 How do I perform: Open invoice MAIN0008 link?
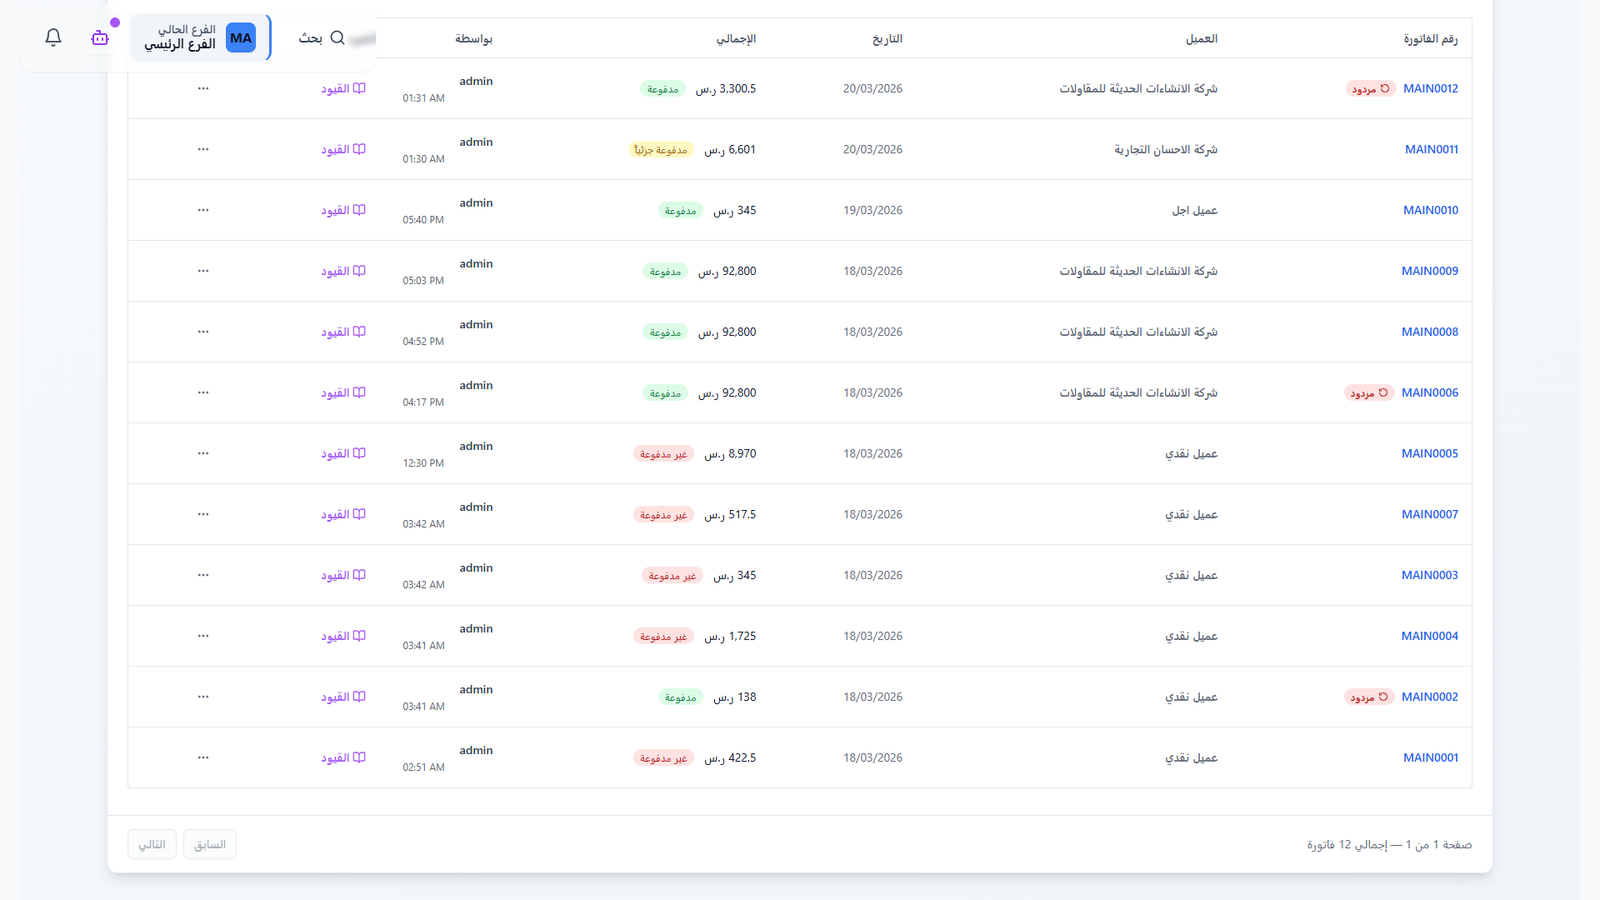pos(1429,331)
